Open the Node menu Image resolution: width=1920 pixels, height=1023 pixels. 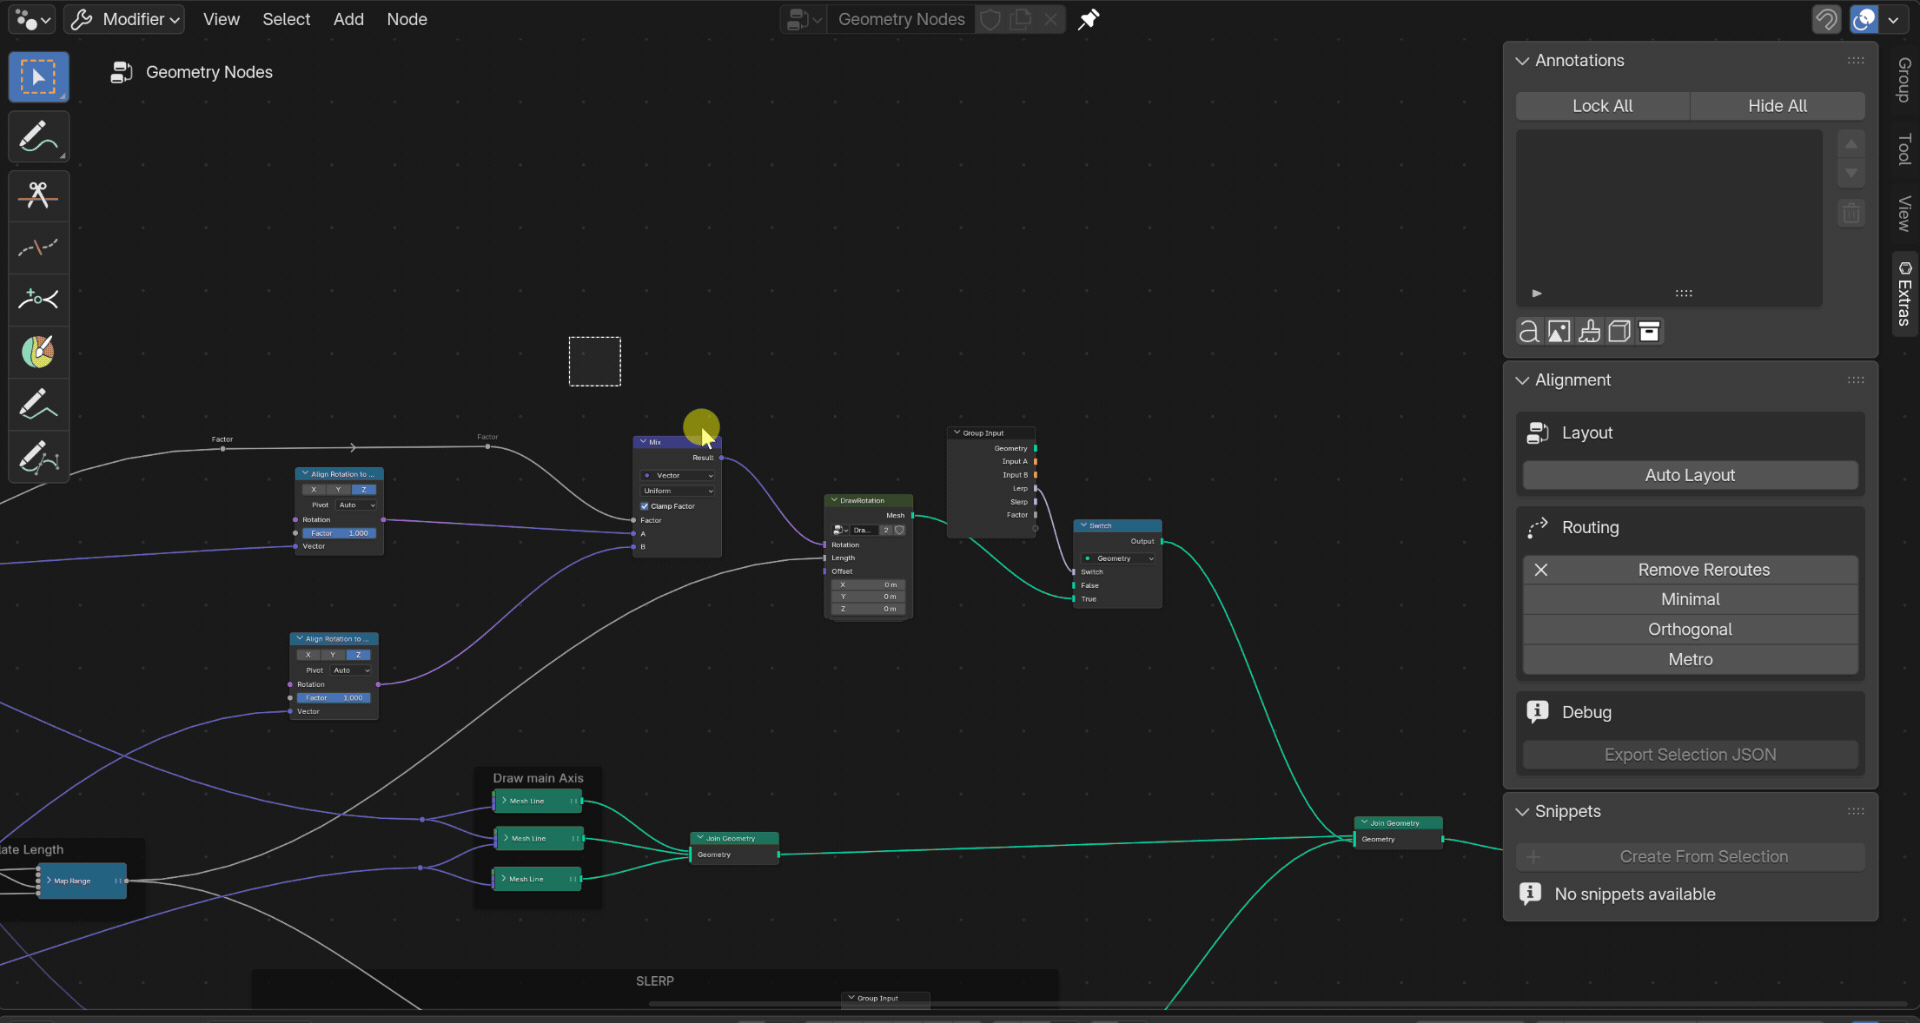click(407, 19)
